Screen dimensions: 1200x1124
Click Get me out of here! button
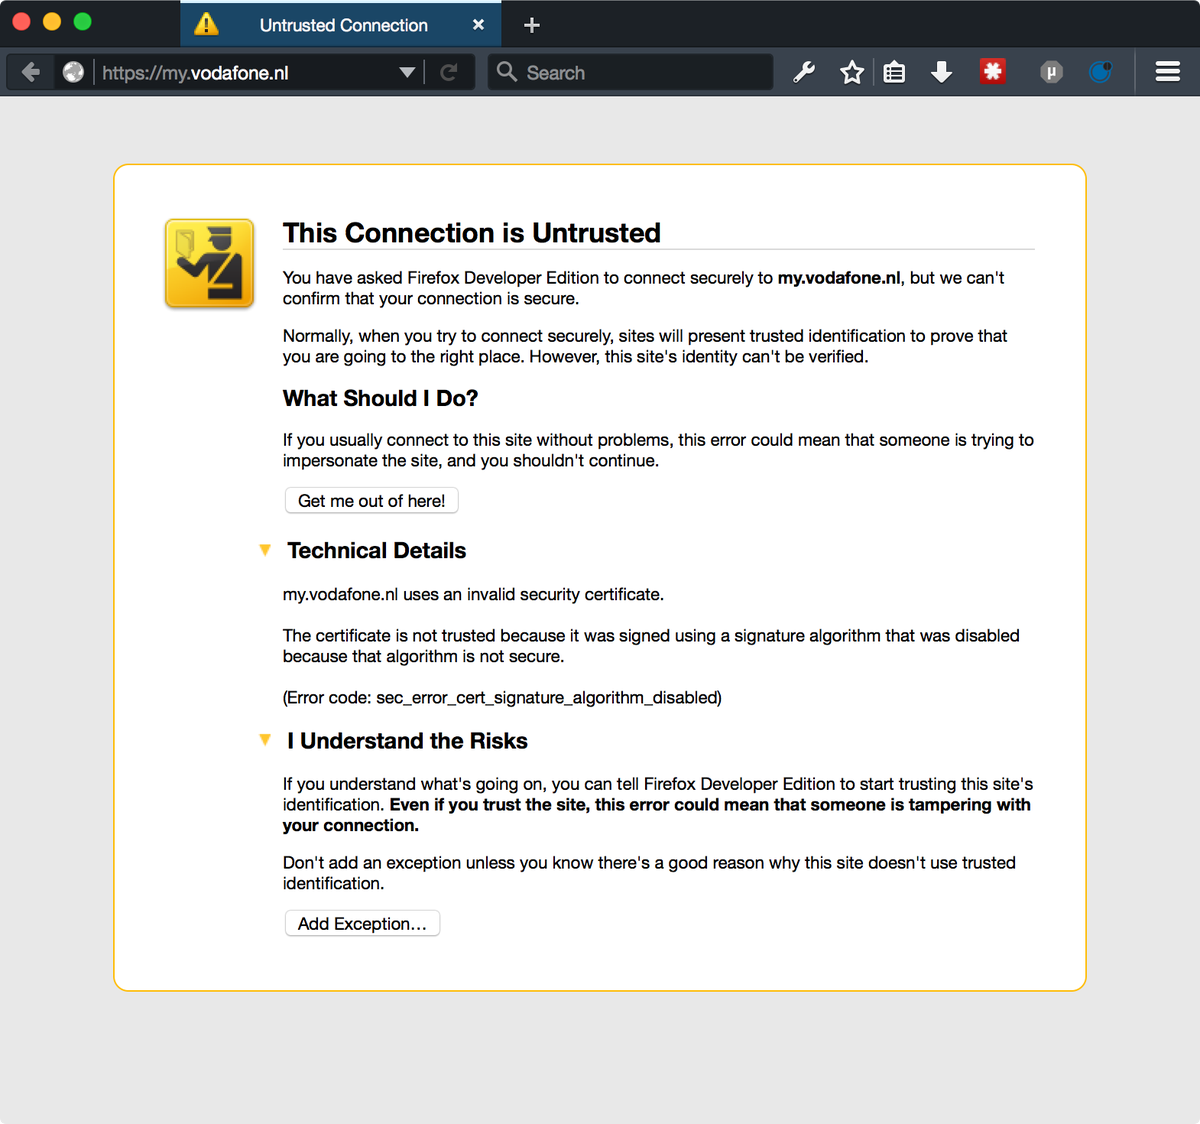tap(372, 501)
